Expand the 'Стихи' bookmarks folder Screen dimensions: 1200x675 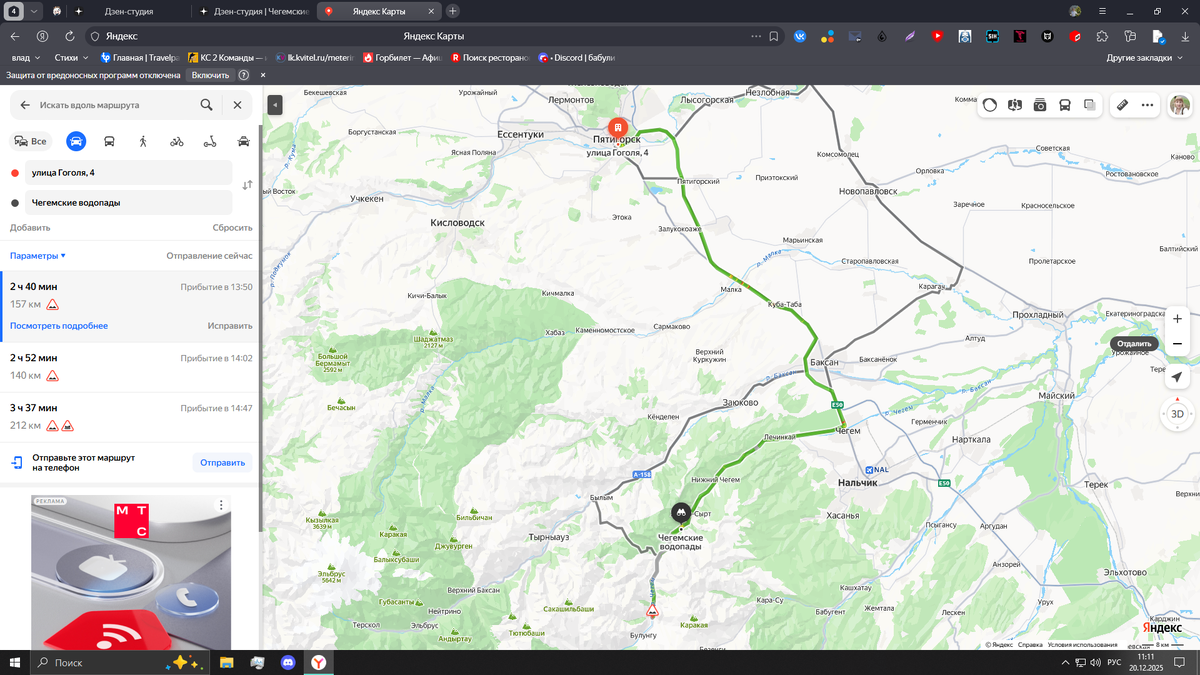point(71,58)
